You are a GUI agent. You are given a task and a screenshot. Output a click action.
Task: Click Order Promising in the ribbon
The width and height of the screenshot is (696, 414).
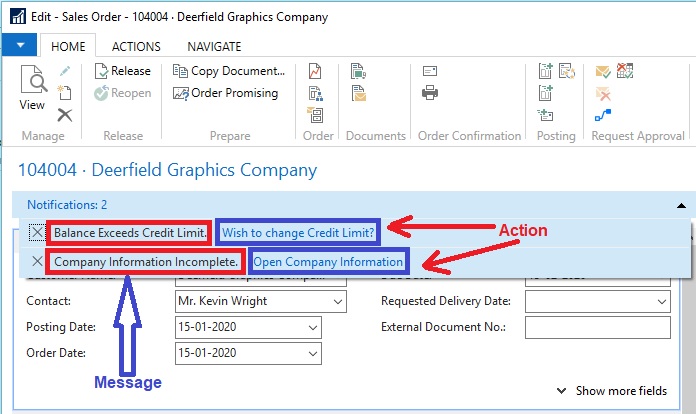pos(229,93)
